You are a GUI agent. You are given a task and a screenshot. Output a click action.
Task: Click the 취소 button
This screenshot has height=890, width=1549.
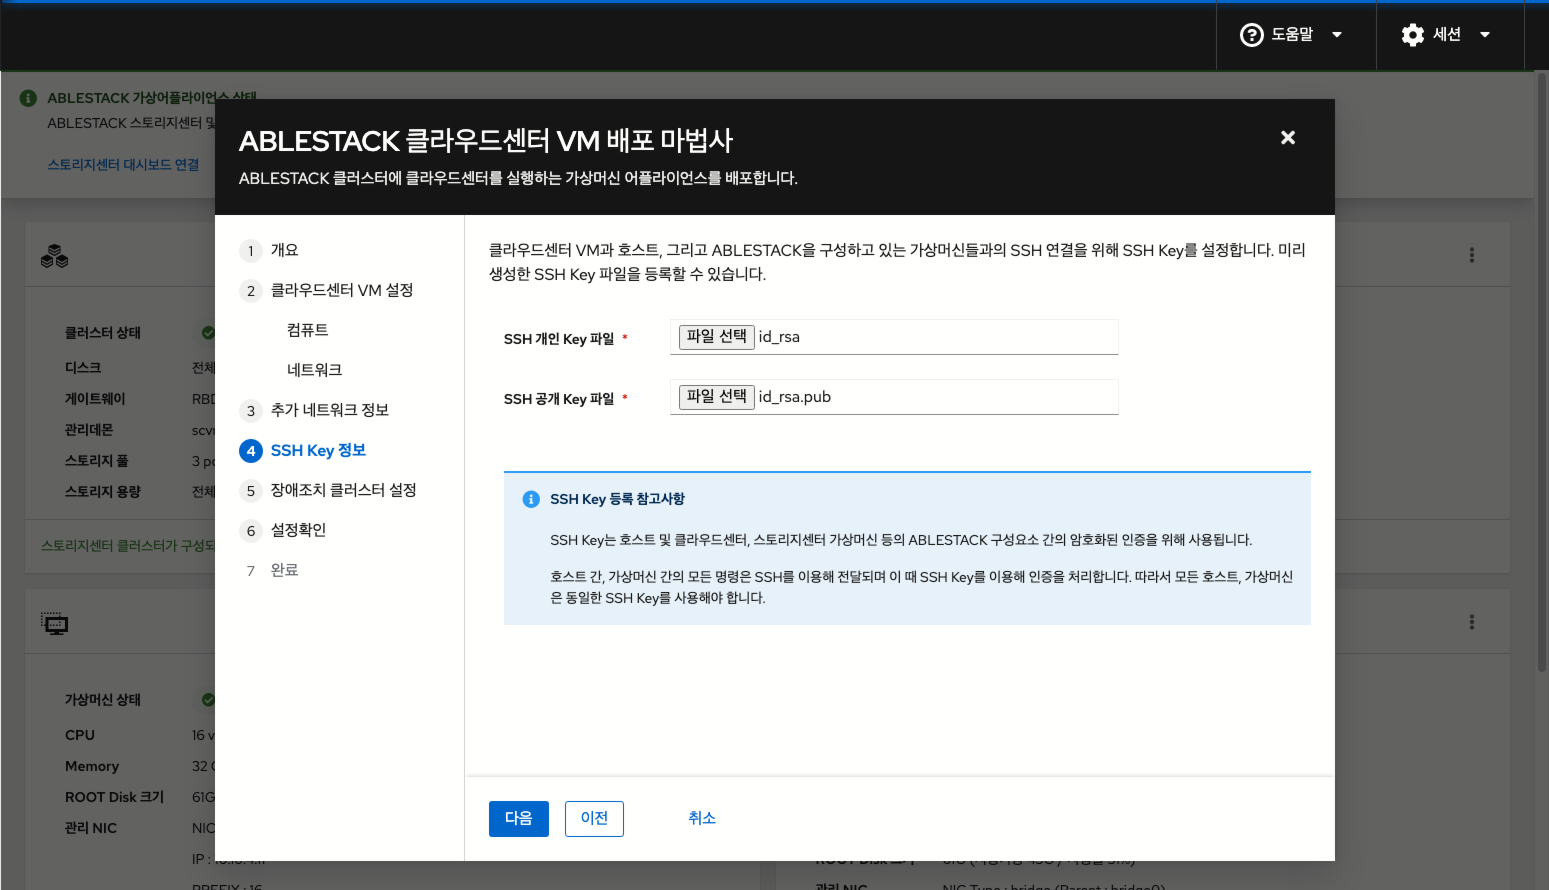coord(702,818)
